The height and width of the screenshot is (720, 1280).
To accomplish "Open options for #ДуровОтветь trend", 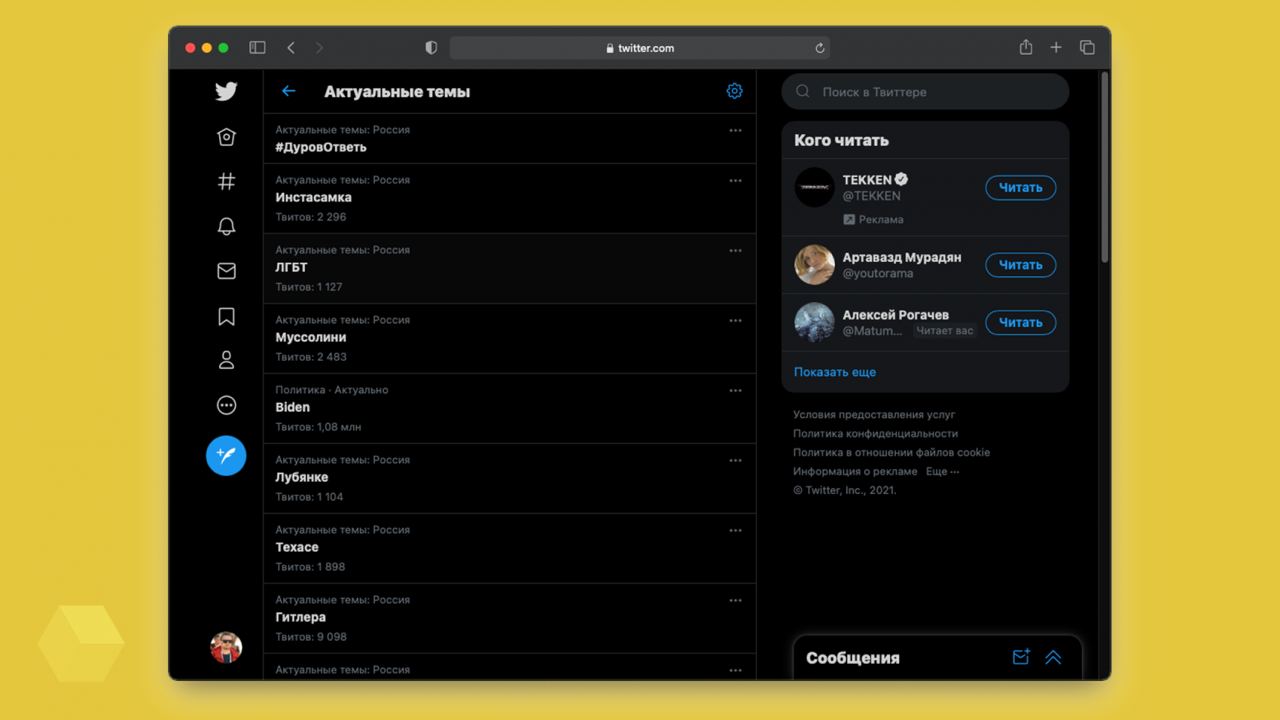I will [x=736, y=130].
